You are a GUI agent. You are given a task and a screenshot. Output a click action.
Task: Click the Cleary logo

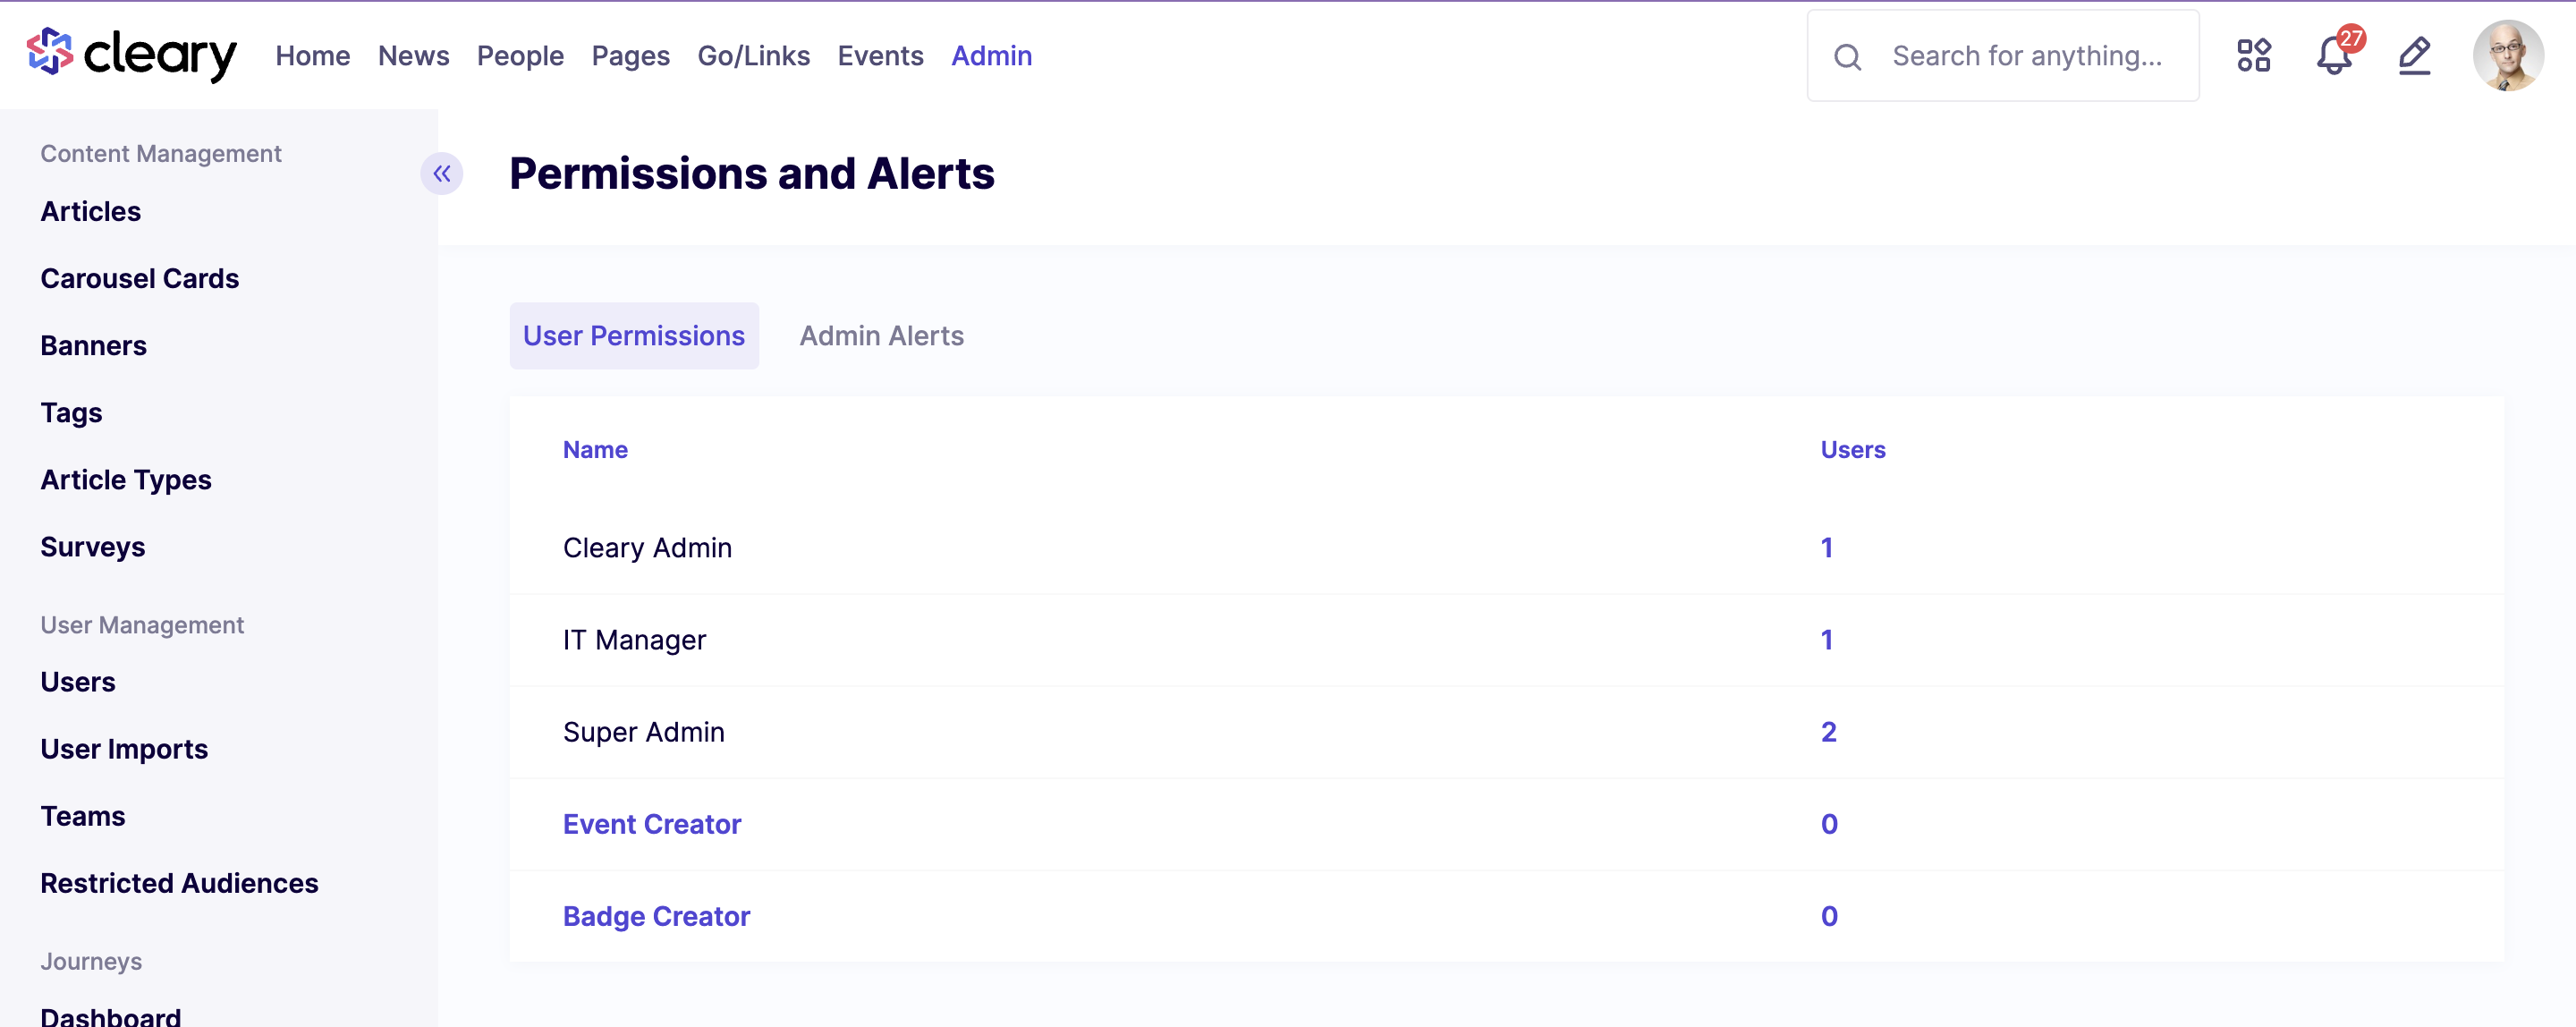[132, 54]
